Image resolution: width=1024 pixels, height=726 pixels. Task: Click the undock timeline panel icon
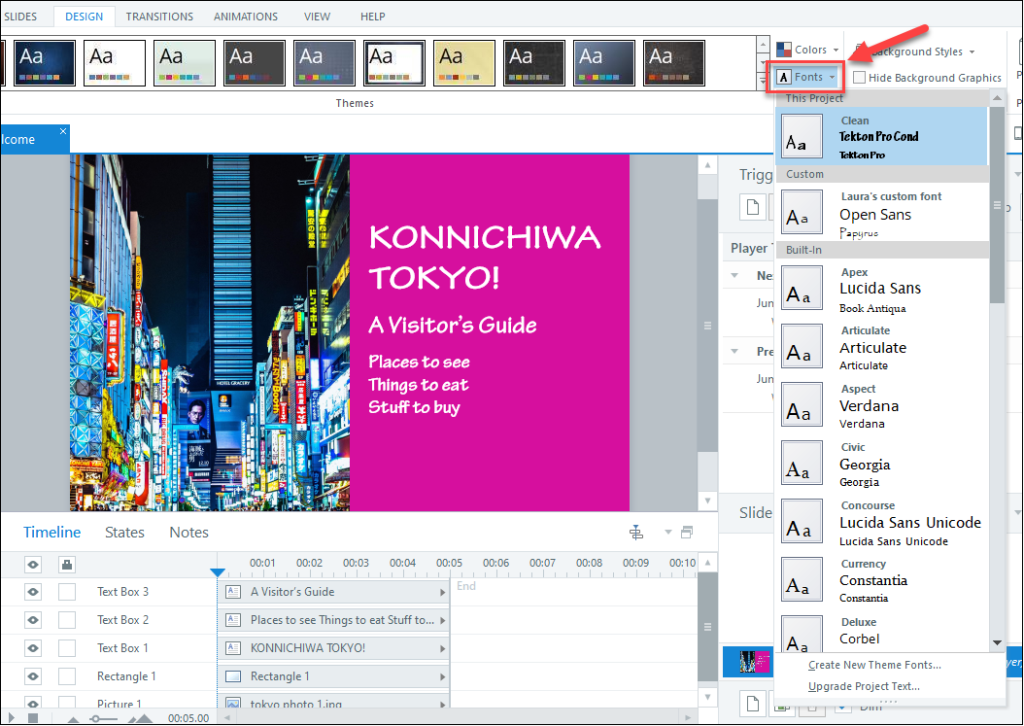(x=686, y=533)
